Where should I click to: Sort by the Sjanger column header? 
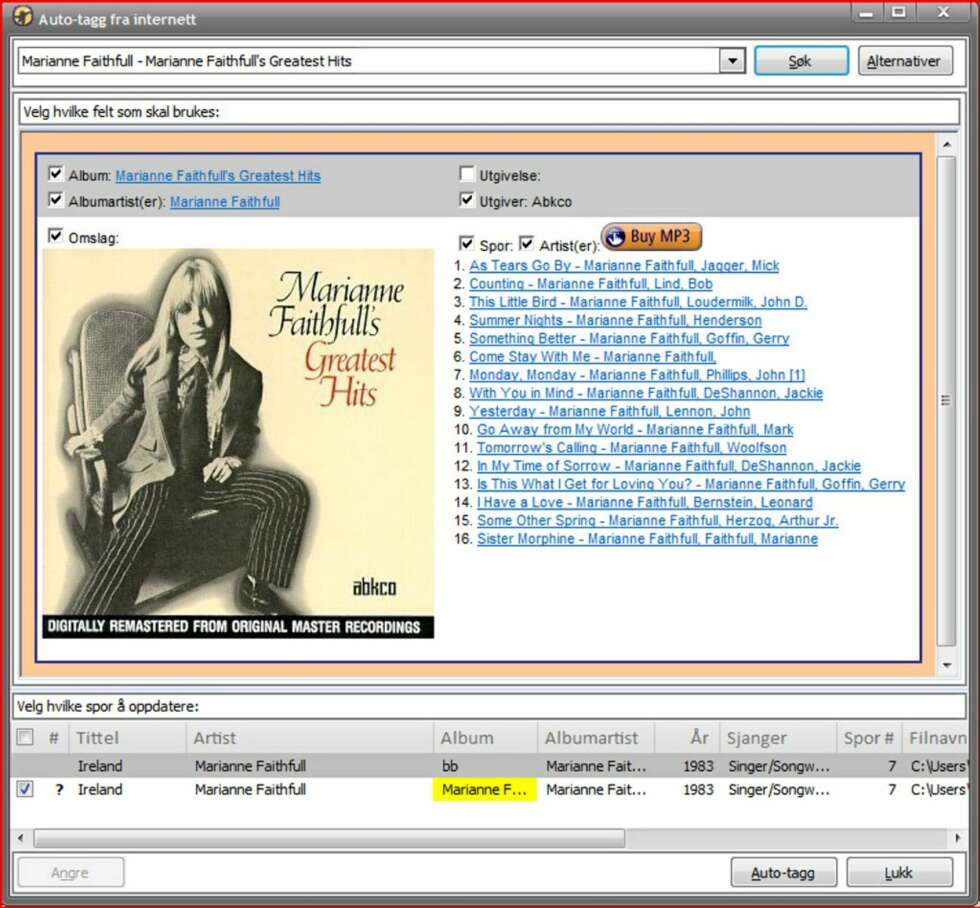point(778,738)
